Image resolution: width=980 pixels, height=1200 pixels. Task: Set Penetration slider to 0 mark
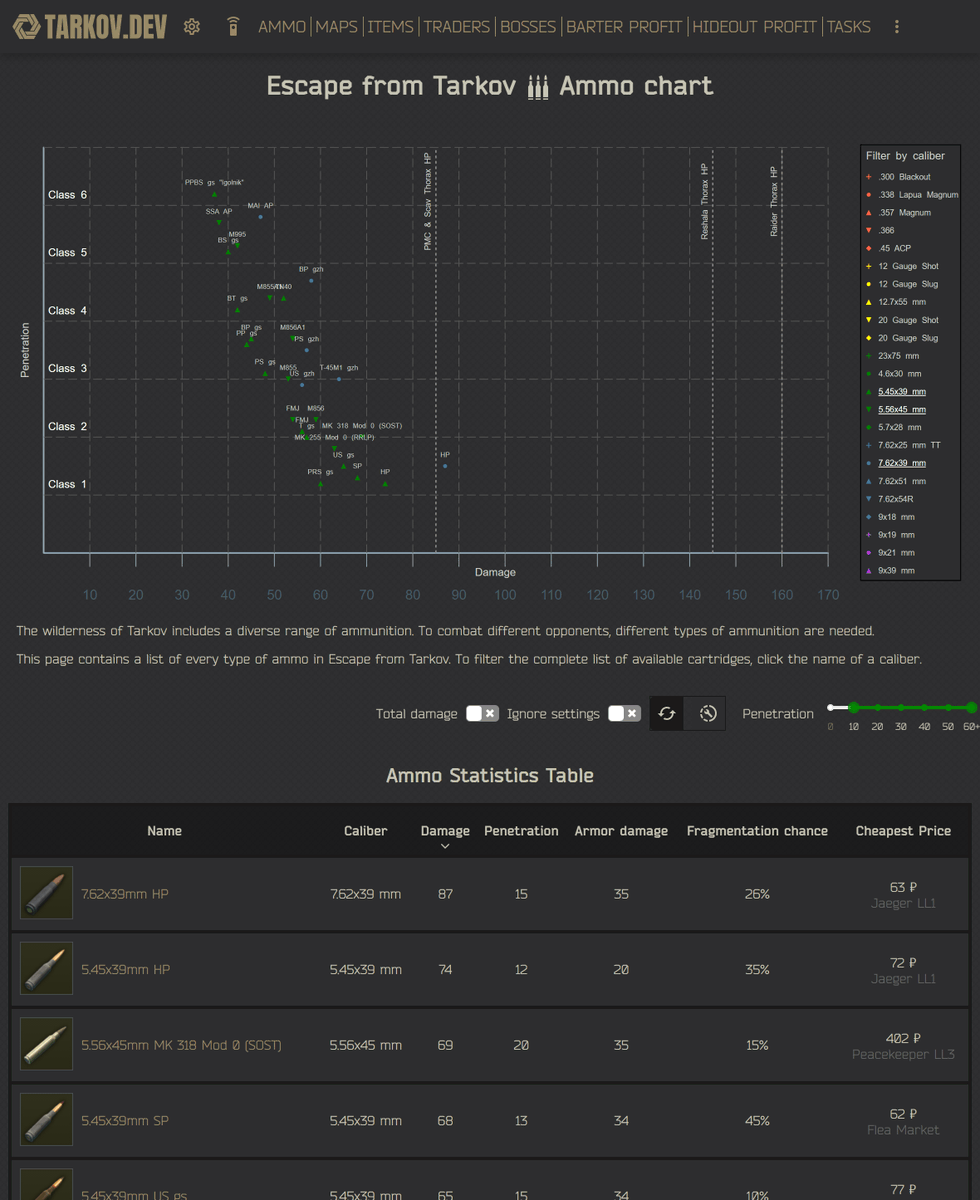coord(831,708)
